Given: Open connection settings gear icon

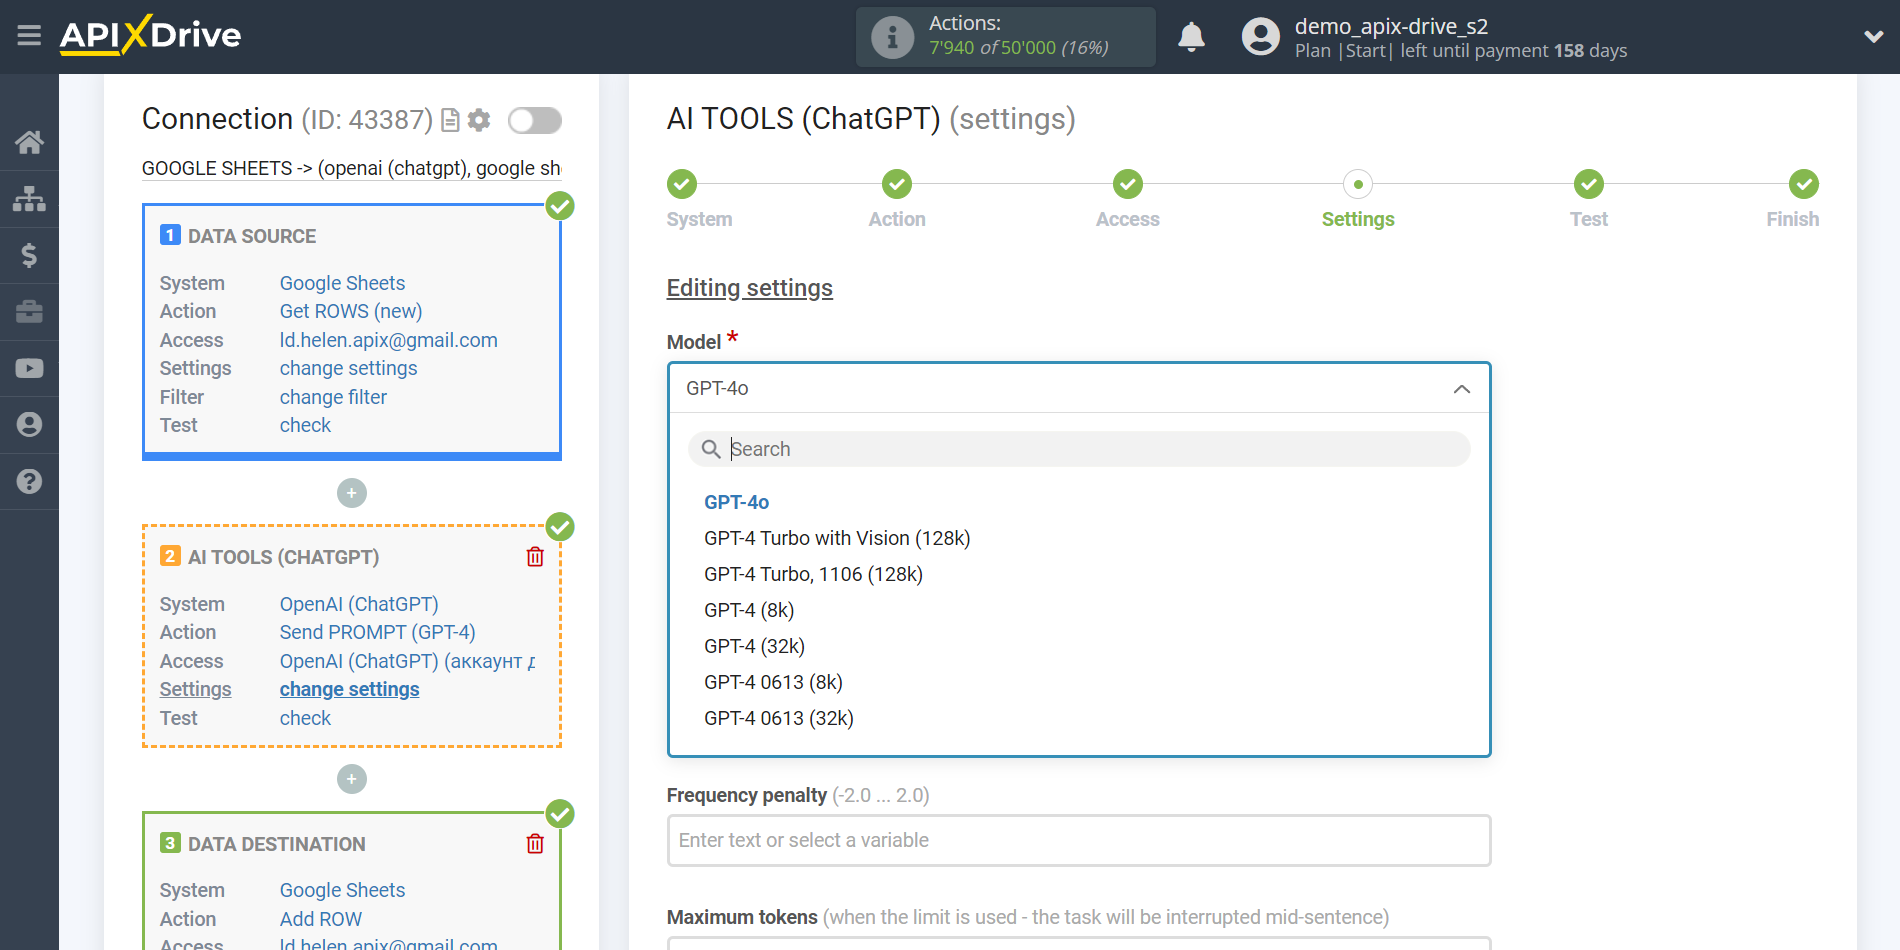Looking at the screenshot, I should click(479, 120).
